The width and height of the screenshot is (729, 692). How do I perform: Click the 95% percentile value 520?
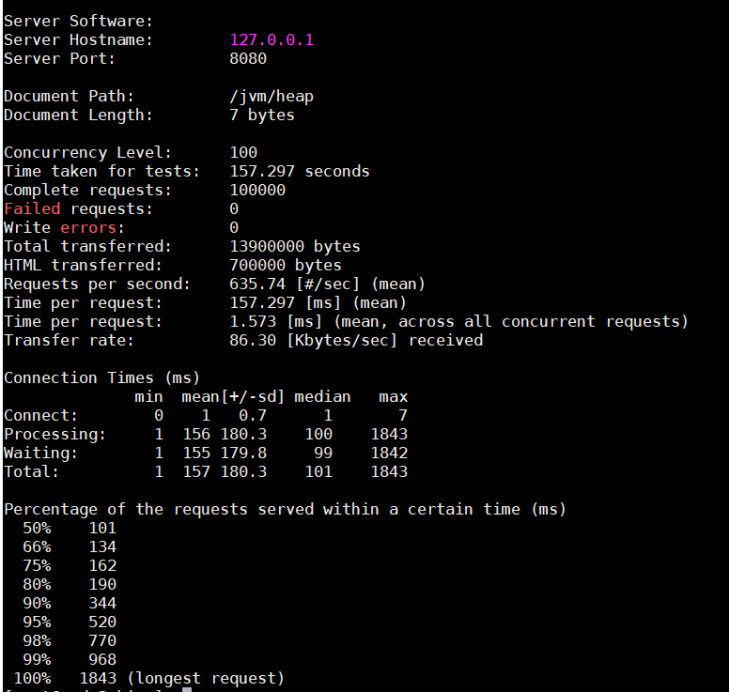pyautogui.click(x=103, y=622)
